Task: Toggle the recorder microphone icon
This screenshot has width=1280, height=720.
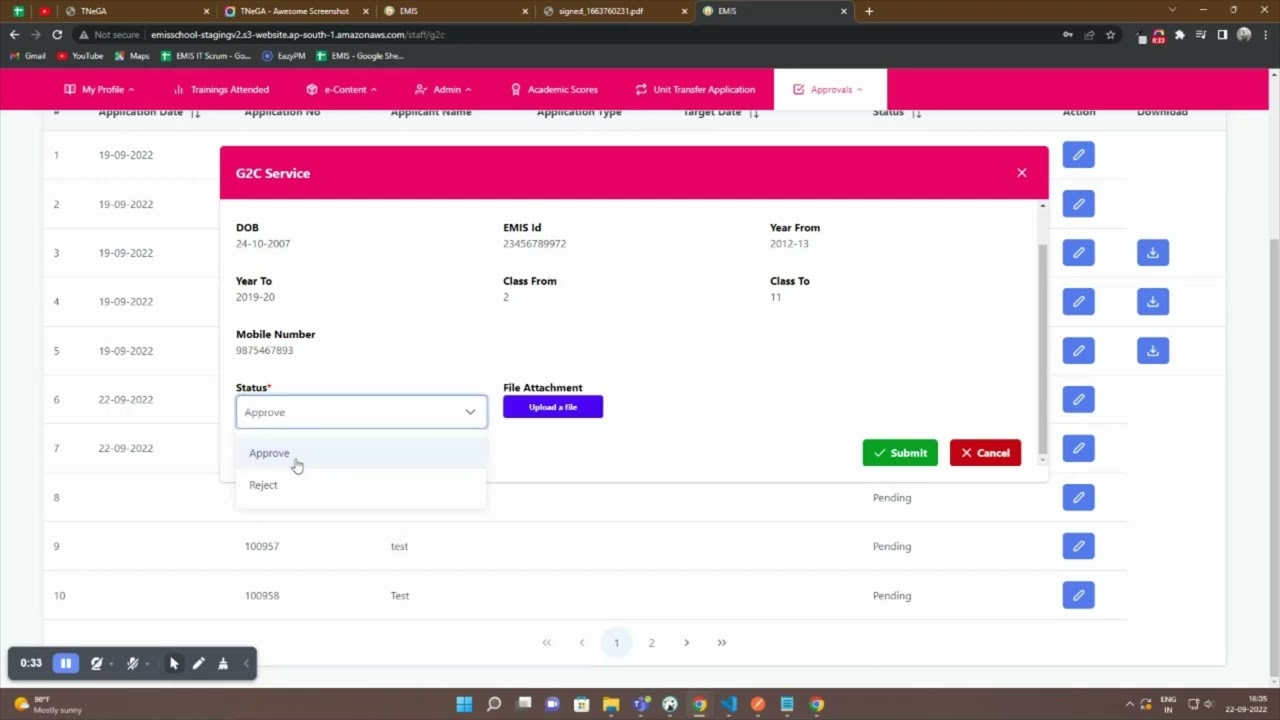Action: tap(132, 663)
